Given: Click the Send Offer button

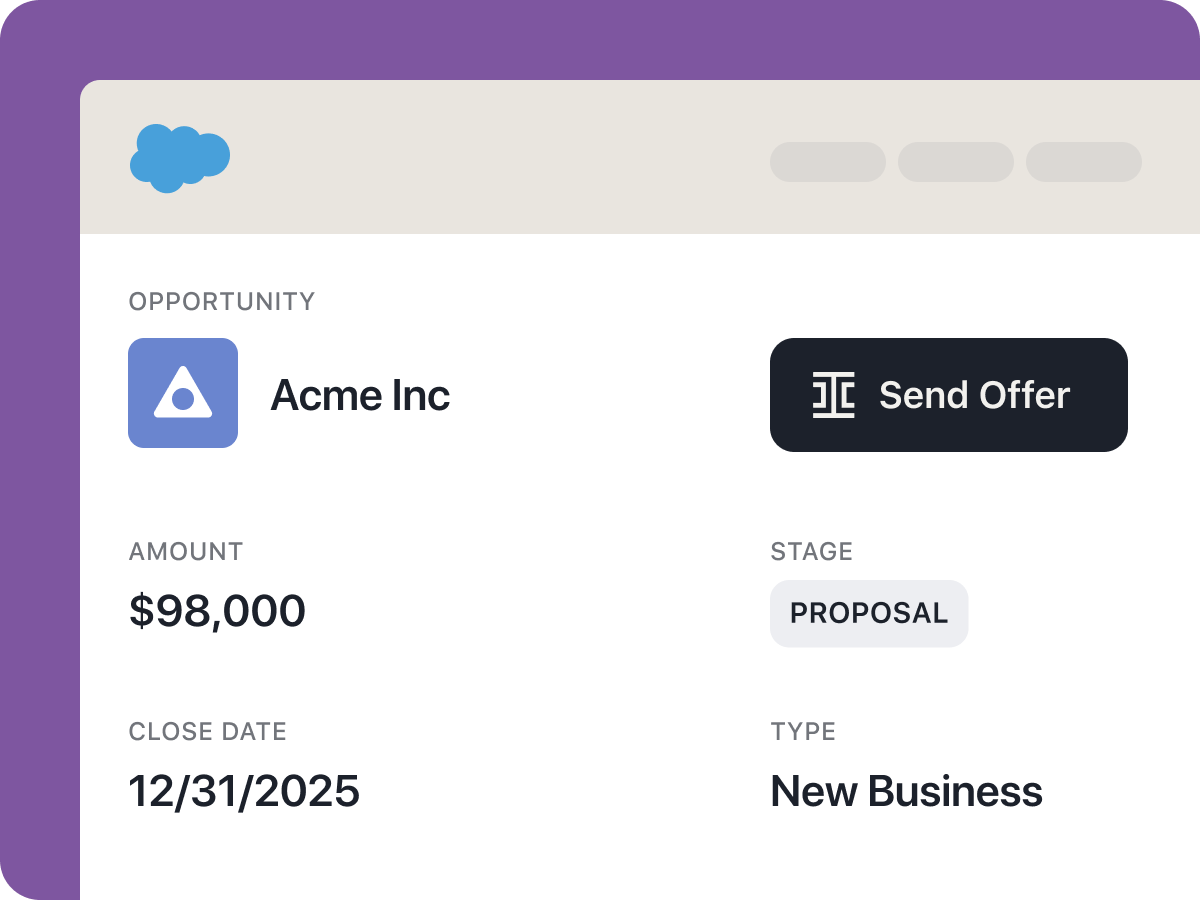Looking at the screenshot, I should pyautogui.click(x=948, y=394).
